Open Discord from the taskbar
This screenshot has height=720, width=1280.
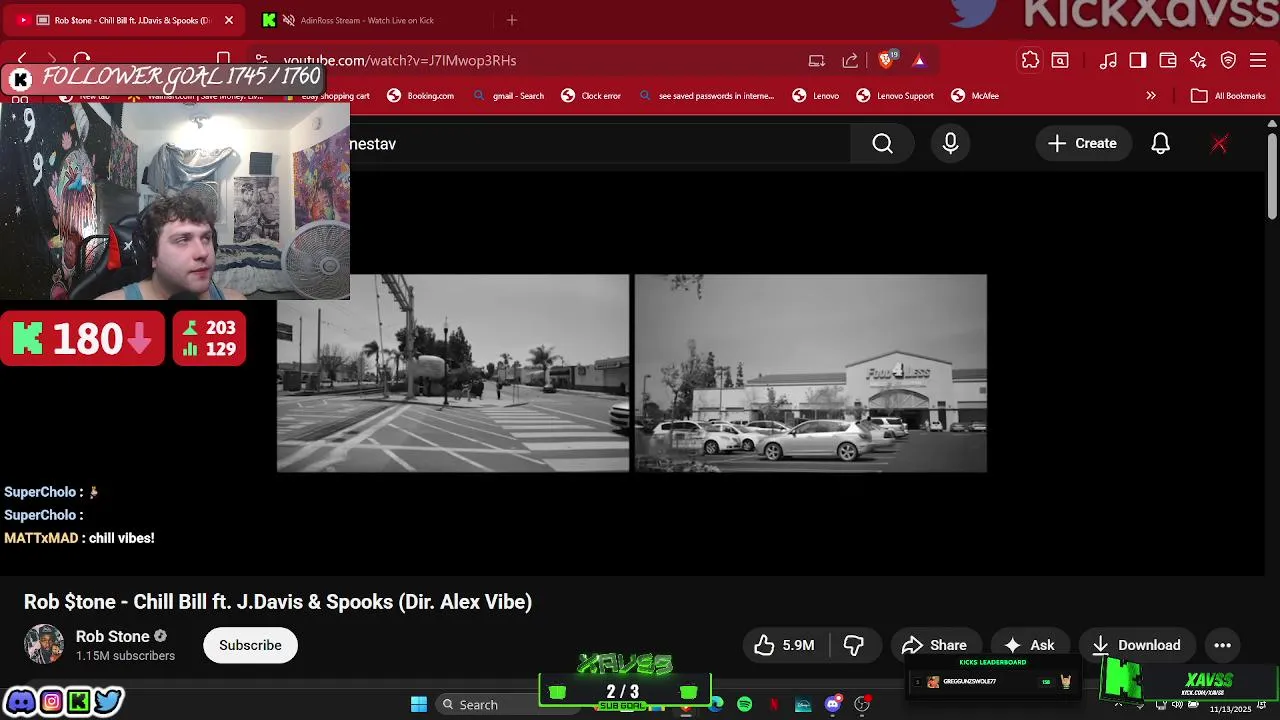(x=832, y=705)
